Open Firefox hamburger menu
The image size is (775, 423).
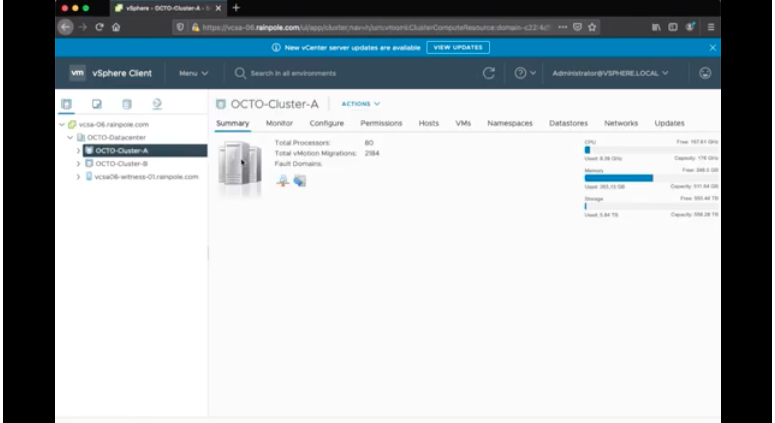click(x=711, y=27)
